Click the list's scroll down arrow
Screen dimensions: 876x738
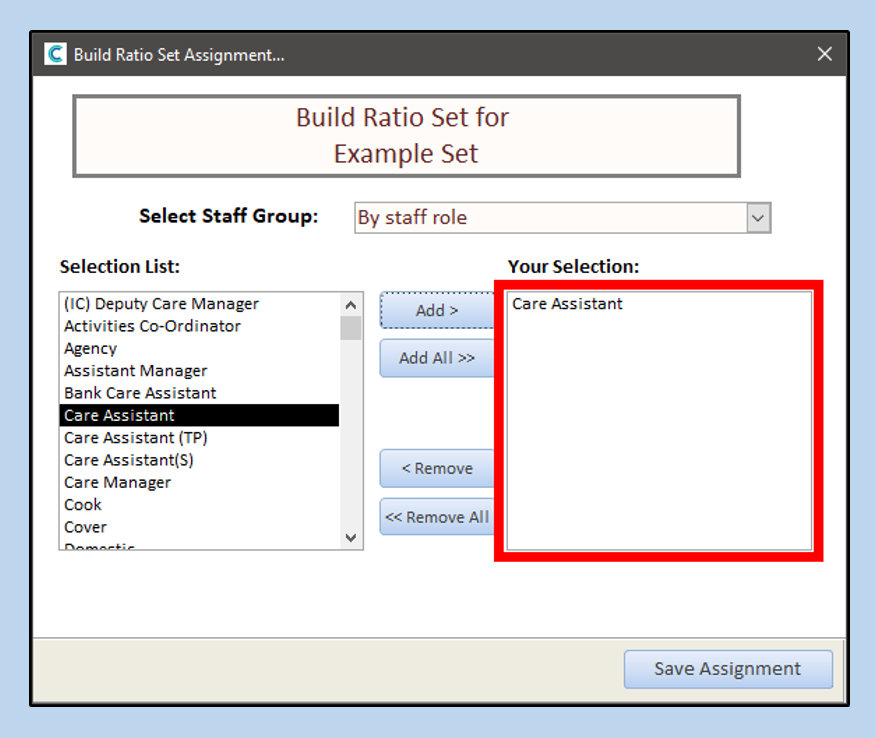tap(350, 538)
